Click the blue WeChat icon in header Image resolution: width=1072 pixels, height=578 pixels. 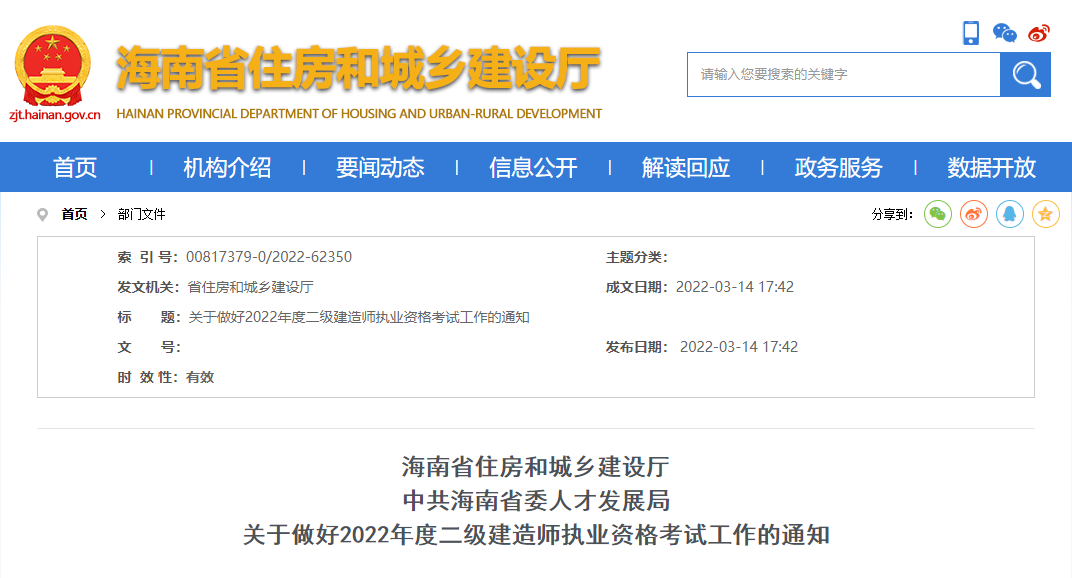(1004, 33)
